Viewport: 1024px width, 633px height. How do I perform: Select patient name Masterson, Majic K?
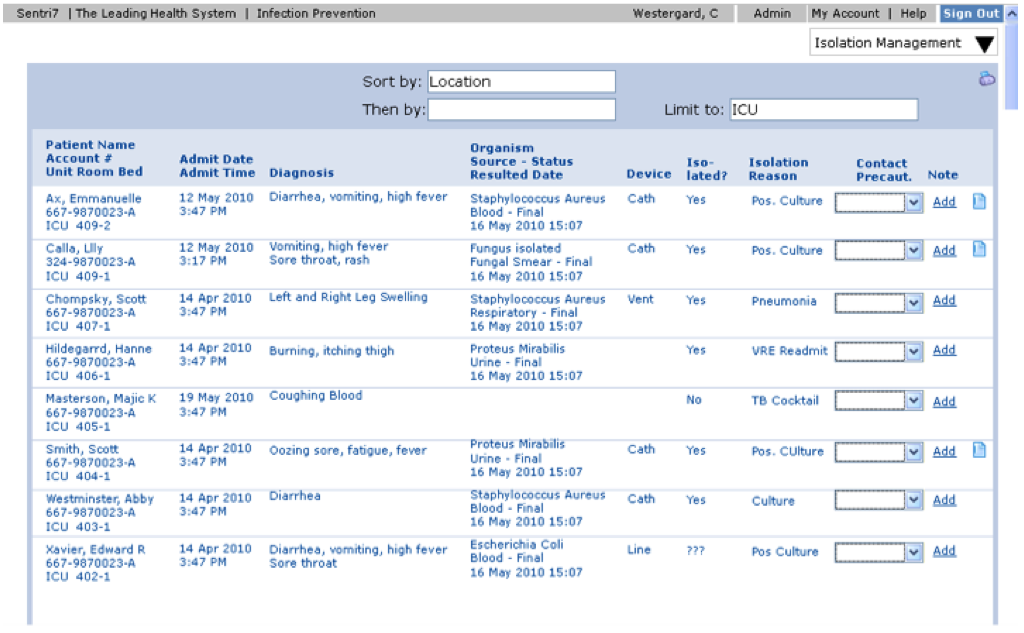point(101,398)
